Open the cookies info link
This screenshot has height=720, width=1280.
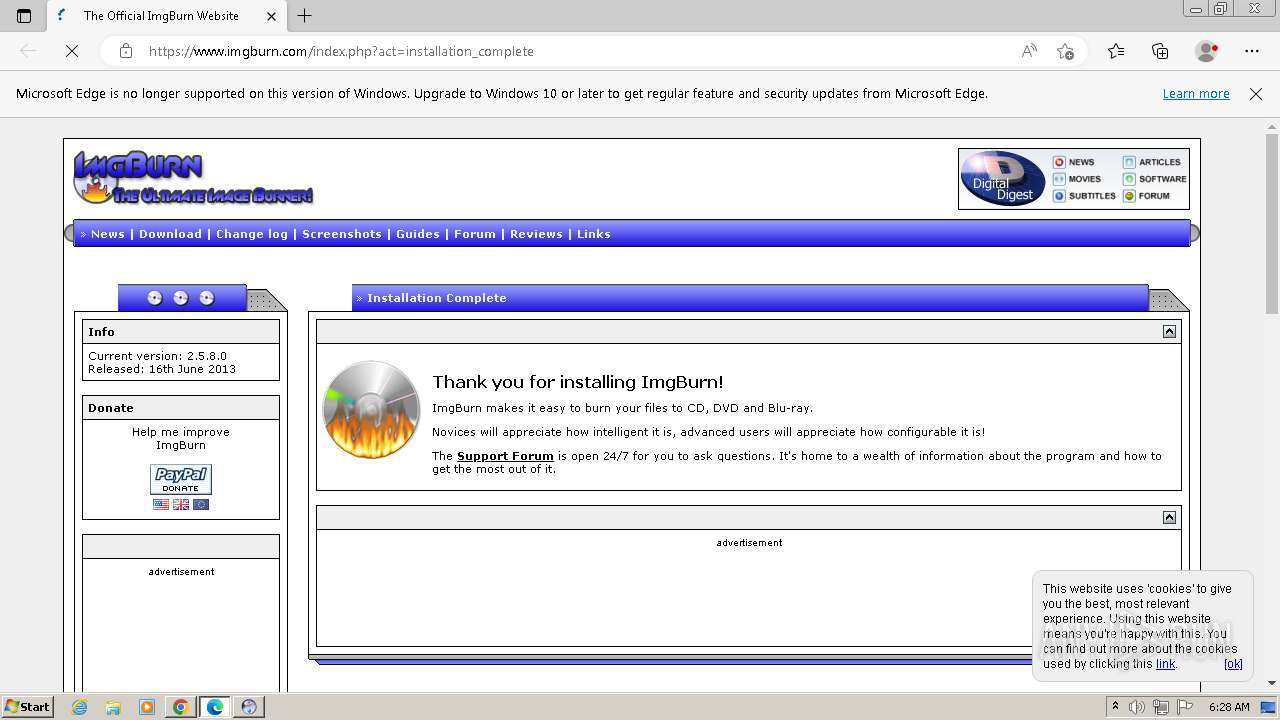pyautogui.click(x=1165, y=664)
